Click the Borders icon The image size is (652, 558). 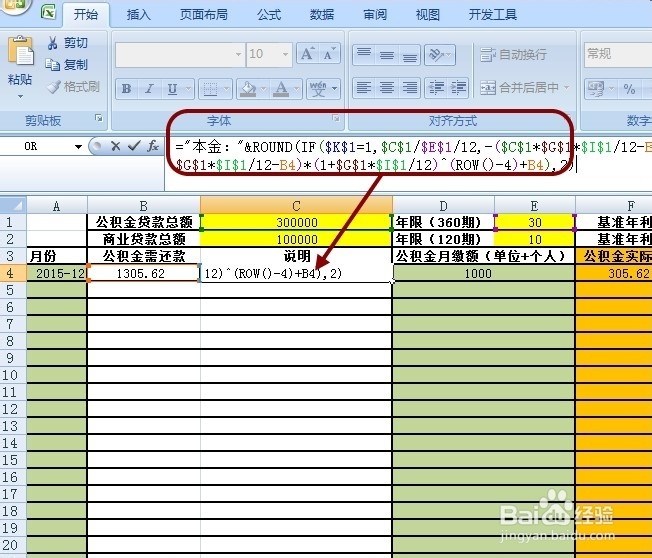[x=210, y=89]
